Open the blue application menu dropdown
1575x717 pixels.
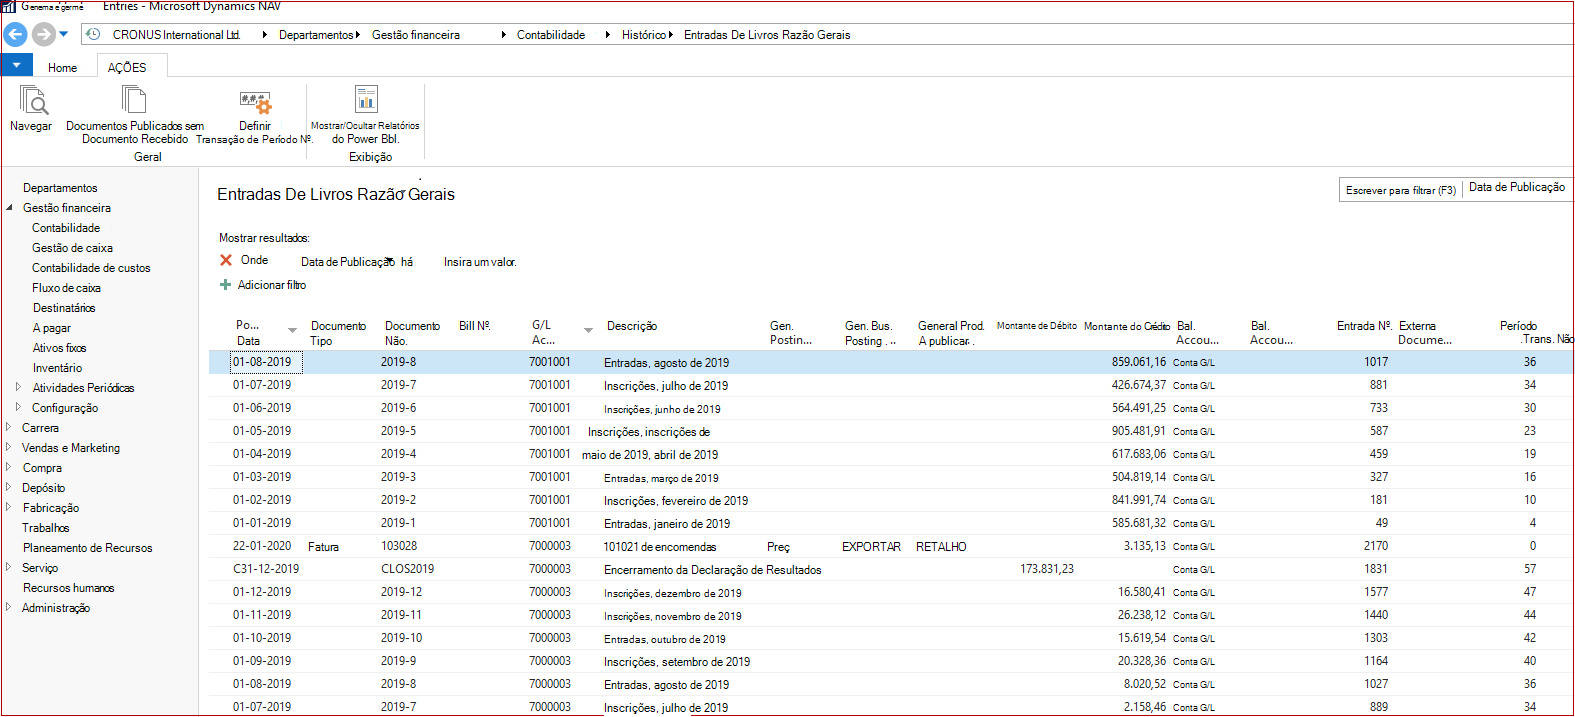17,66
